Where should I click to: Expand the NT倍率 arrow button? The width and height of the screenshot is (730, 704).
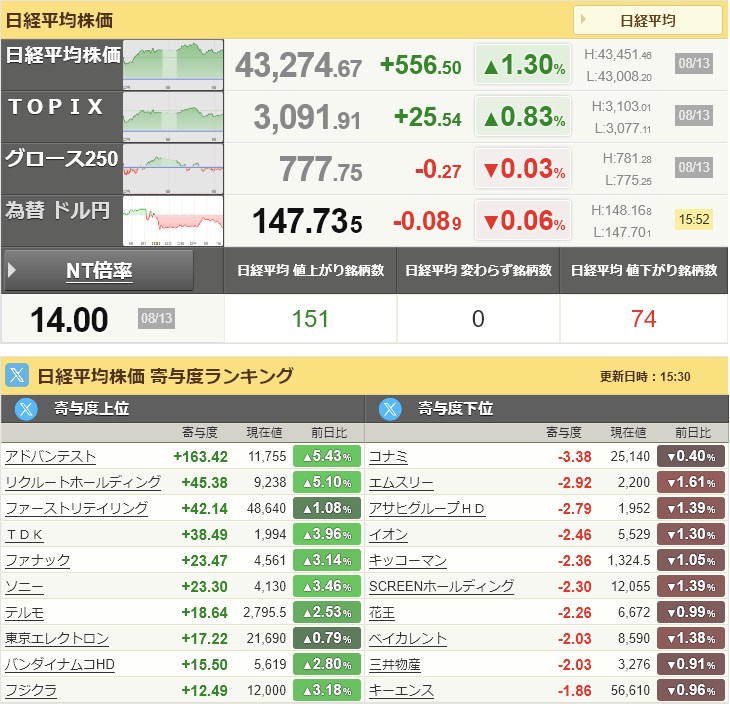point(98,271)
